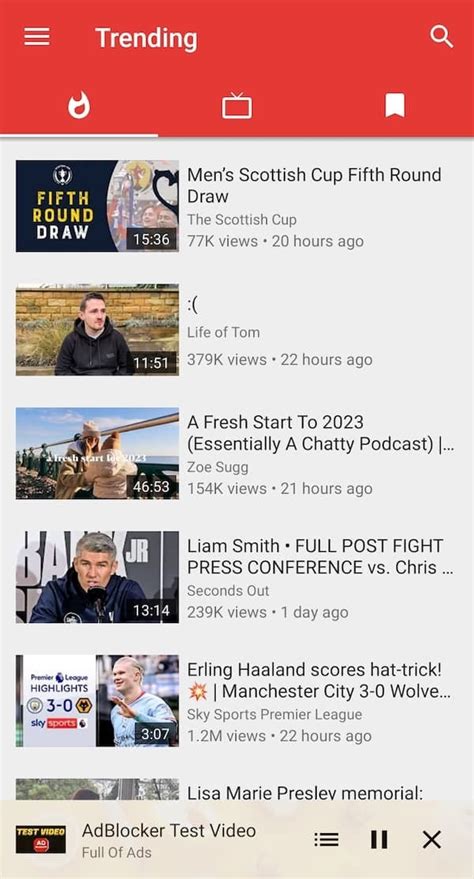Open A Fresh Start To 2023 video title
The image size is (474, 879).
click(320, 433)
